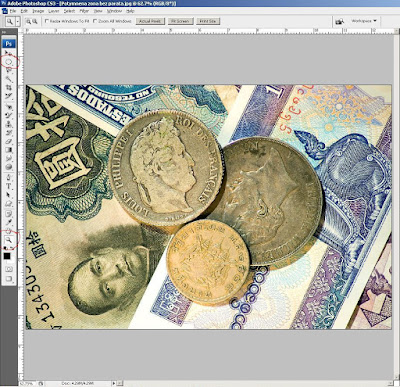
Task: Select the Lasso tool
Action: 9,71
